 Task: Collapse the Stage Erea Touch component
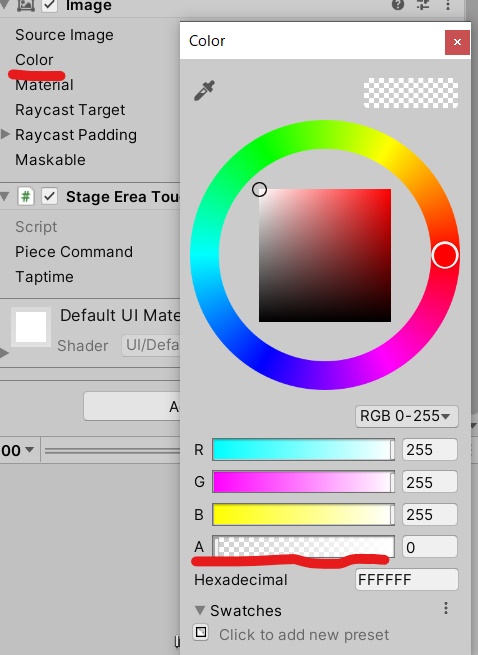tap(5, 196)
